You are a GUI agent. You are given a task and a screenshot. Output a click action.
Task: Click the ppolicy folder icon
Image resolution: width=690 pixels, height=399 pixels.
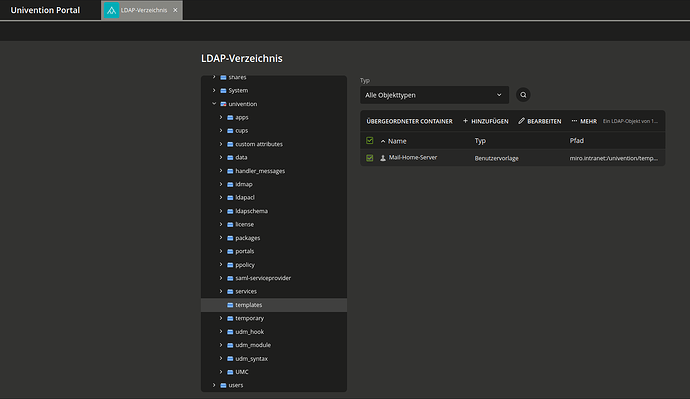(230, 265)
